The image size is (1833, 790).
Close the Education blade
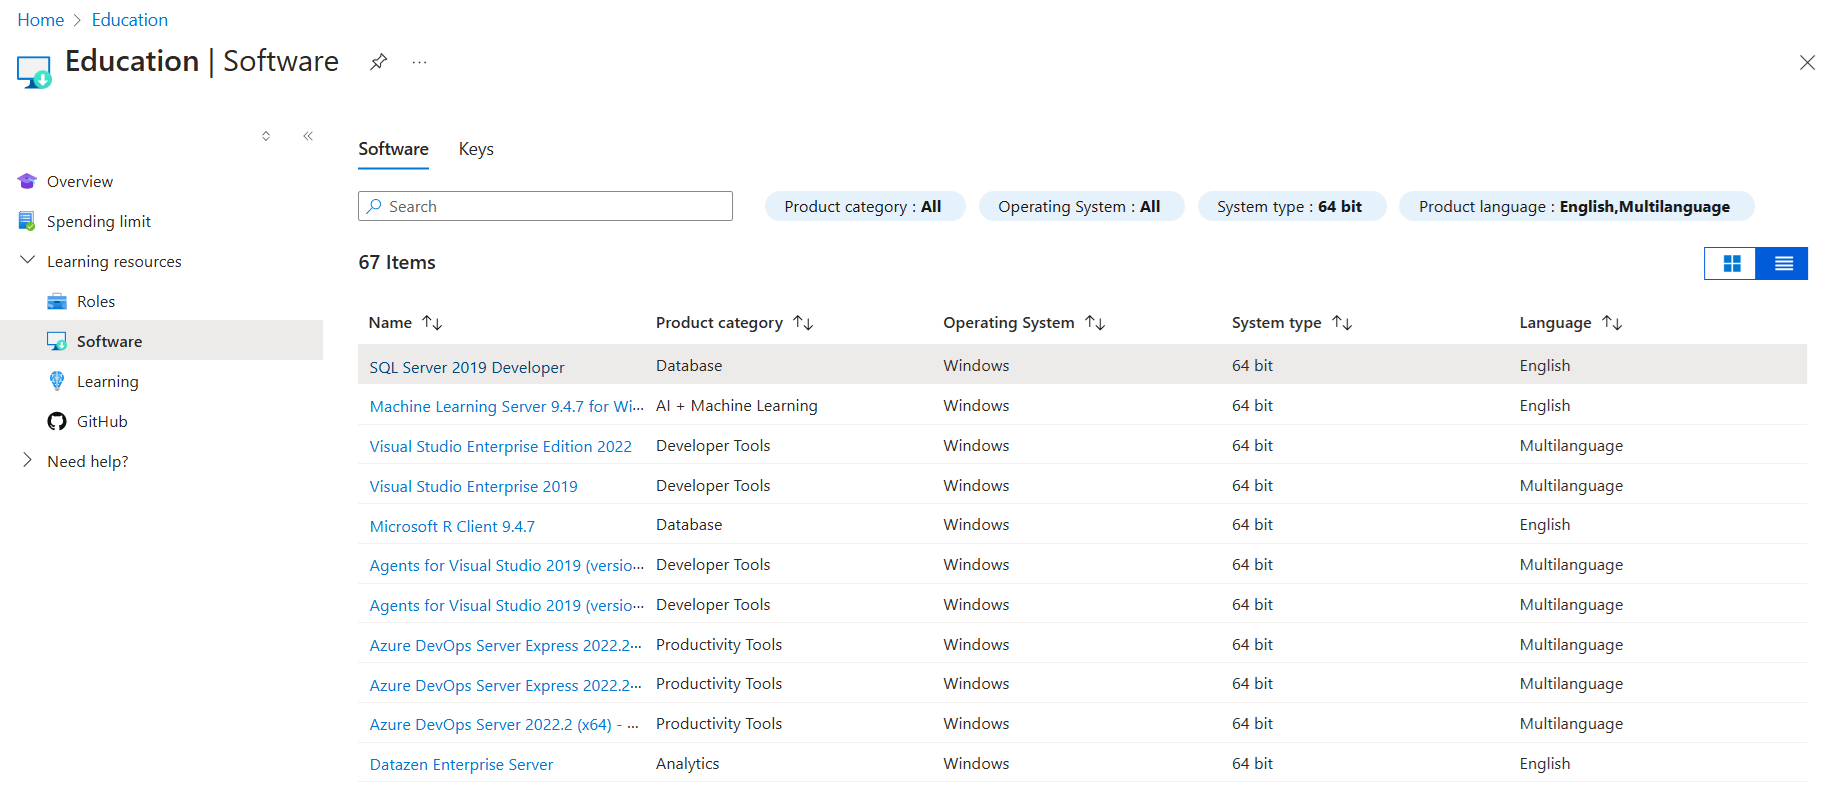coord(1807,63)
